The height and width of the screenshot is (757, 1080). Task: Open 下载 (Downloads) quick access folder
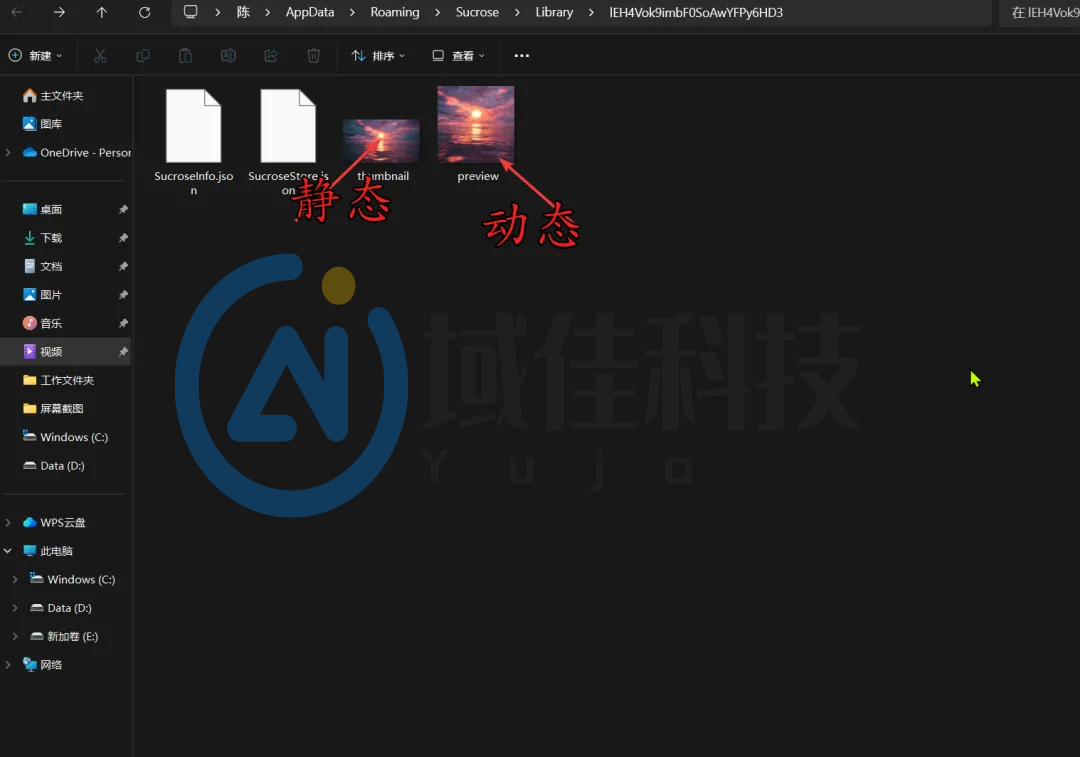tap(43, 238)
